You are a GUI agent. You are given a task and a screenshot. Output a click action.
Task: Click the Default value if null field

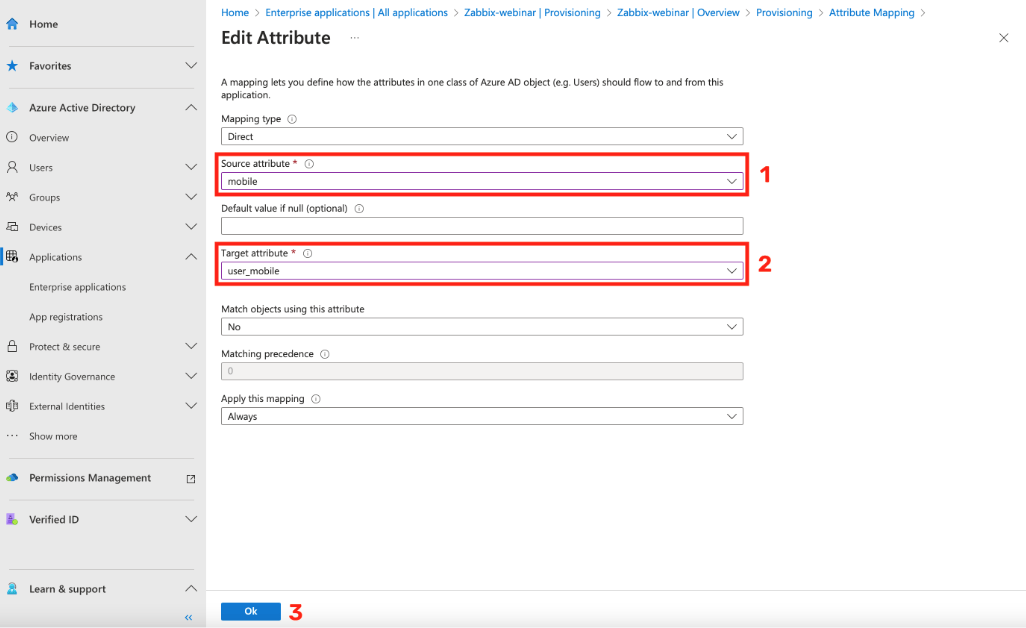[481, 226]
